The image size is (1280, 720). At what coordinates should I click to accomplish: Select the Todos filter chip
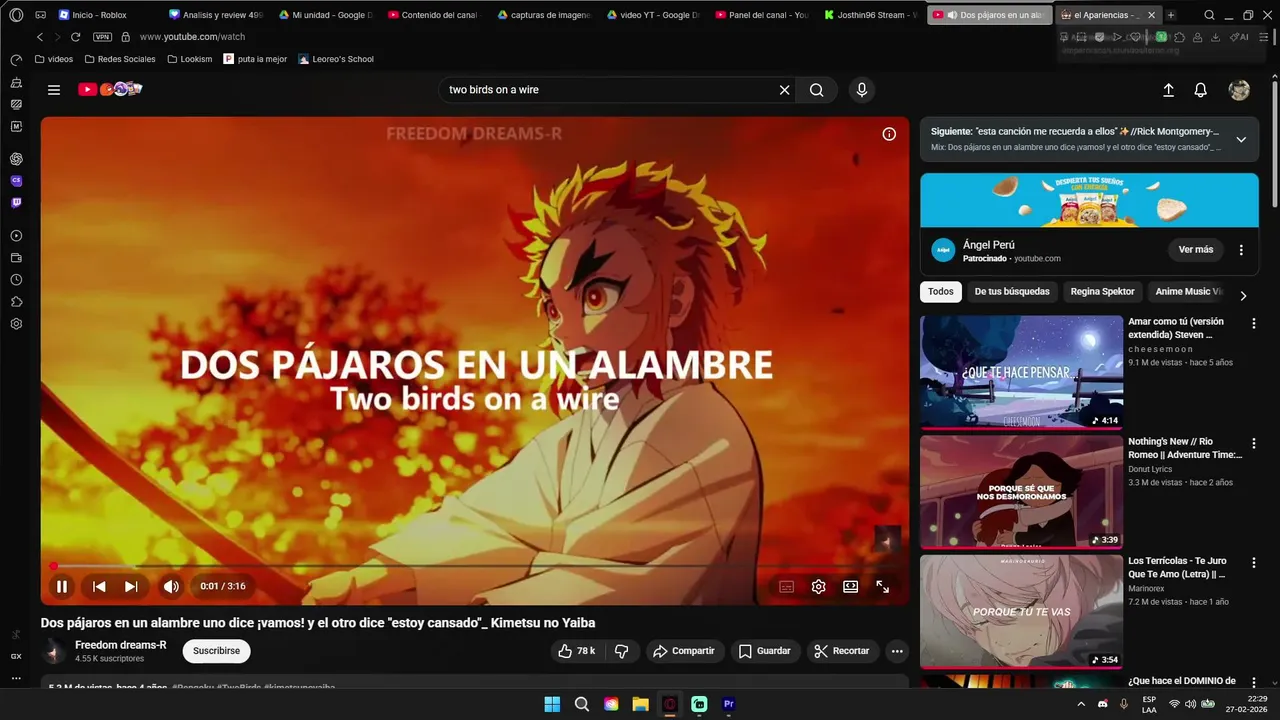point(940,292)
